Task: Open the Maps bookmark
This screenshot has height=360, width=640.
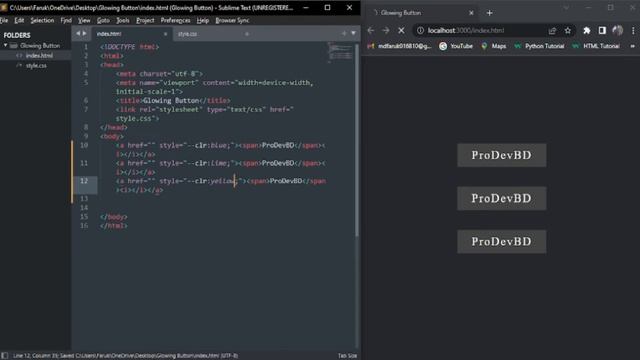Action: click(x=493, y=46)
